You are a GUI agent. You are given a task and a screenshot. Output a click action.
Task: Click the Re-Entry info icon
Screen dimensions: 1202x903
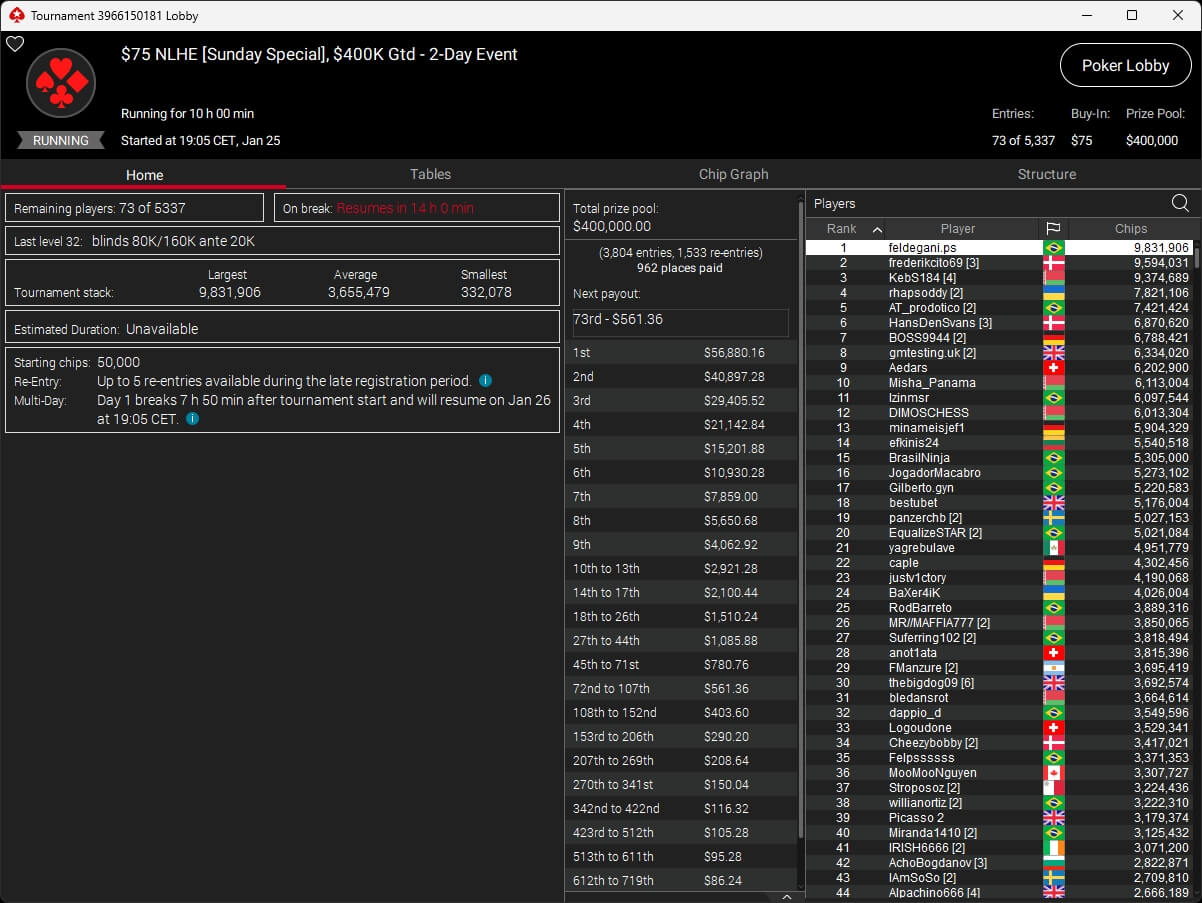[485, 381]
